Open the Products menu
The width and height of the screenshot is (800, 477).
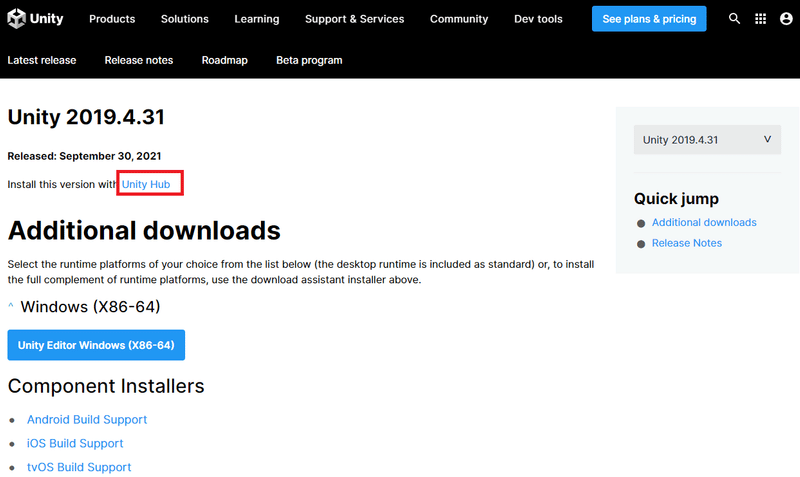pyautogui.click(x=112, y=19)
